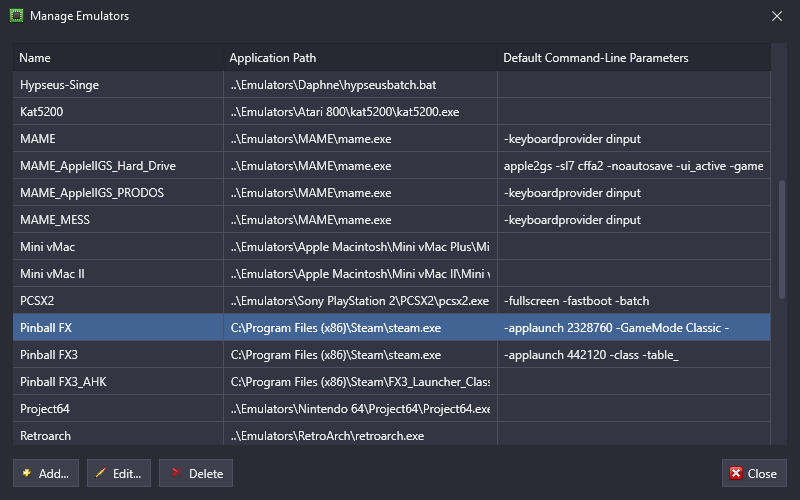Select the MAME emulator name cell

point(118,139)
